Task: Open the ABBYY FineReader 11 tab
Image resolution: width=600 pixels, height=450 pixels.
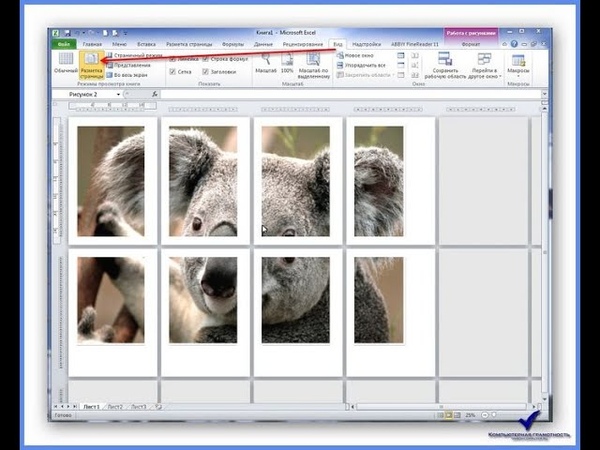Action: (x=414, y=44)
